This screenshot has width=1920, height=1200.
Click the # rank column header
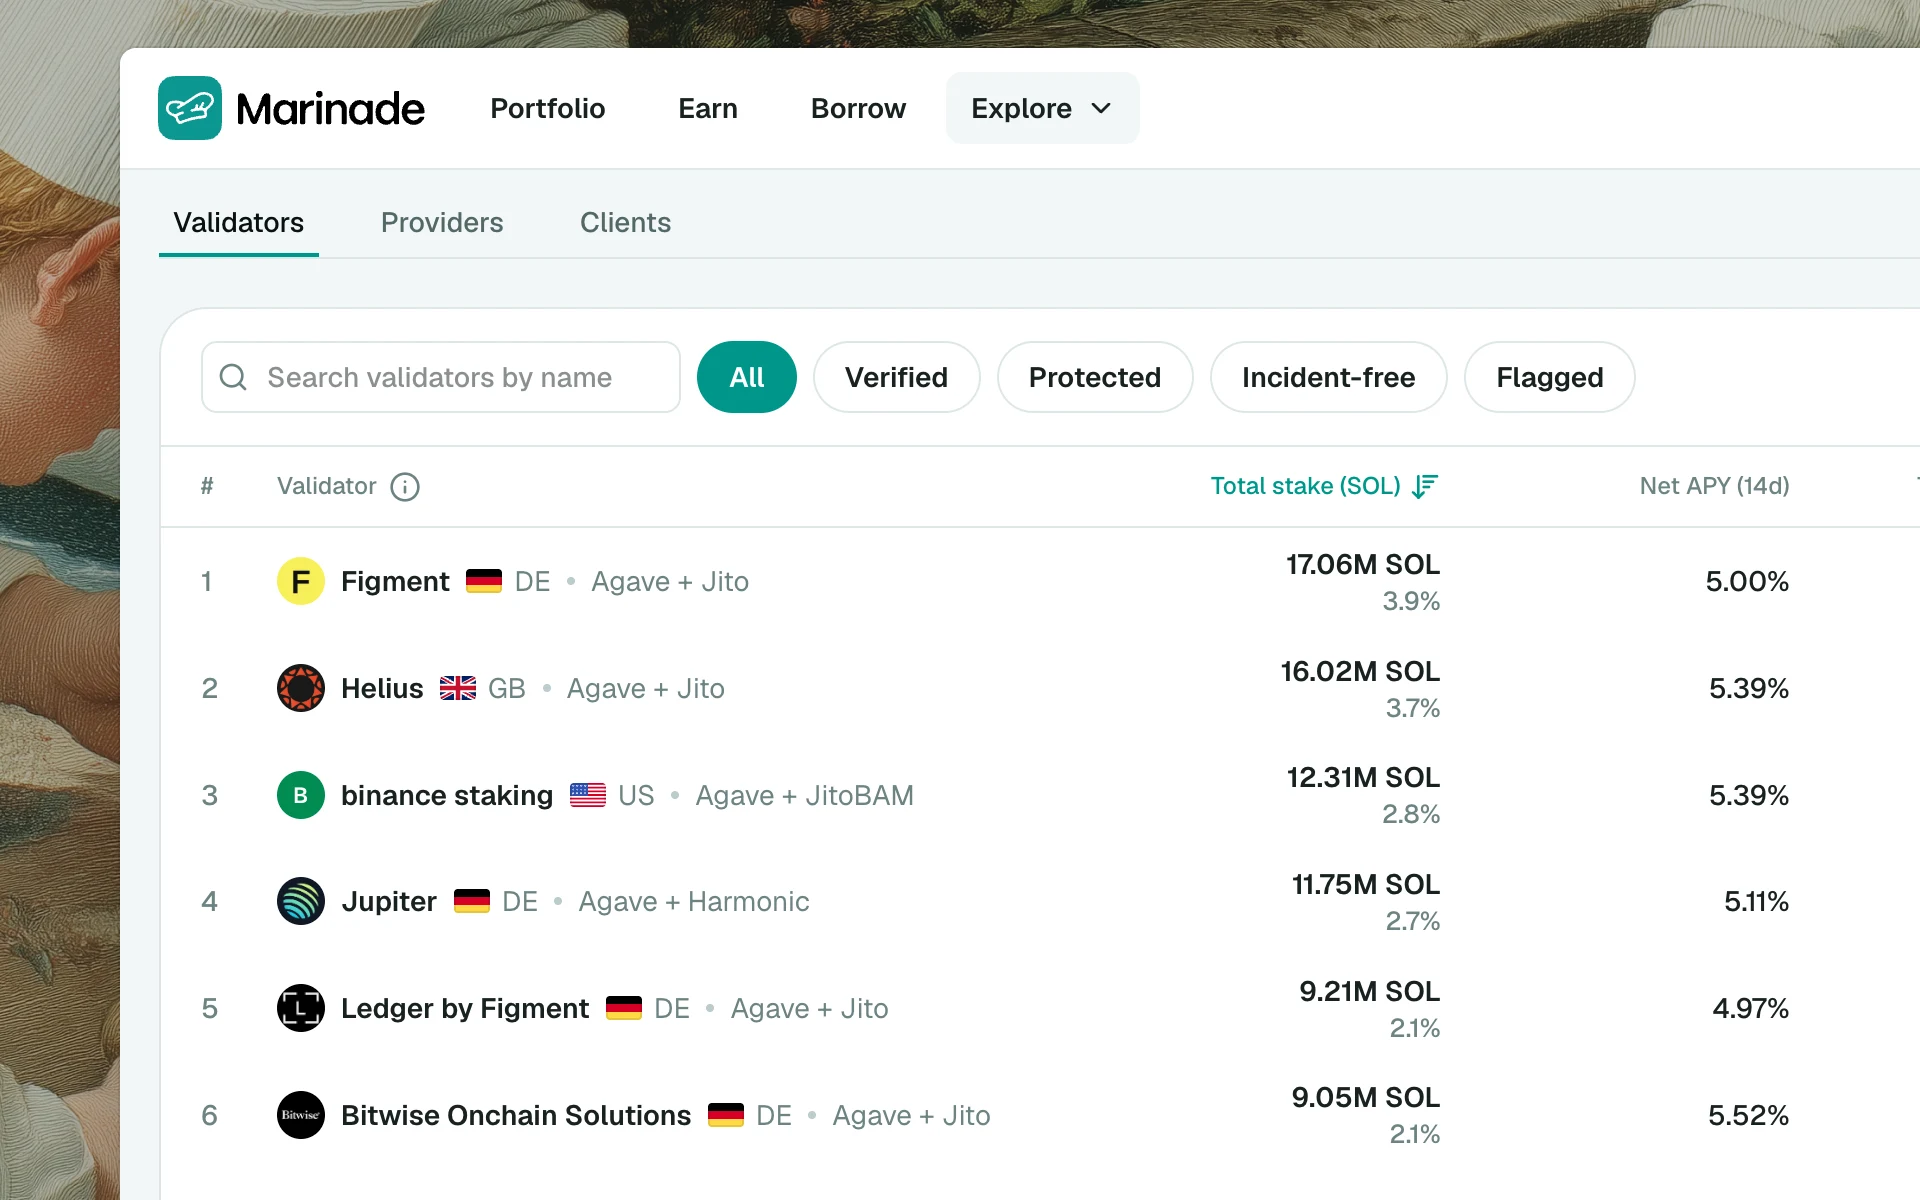[x=207, y=487]
